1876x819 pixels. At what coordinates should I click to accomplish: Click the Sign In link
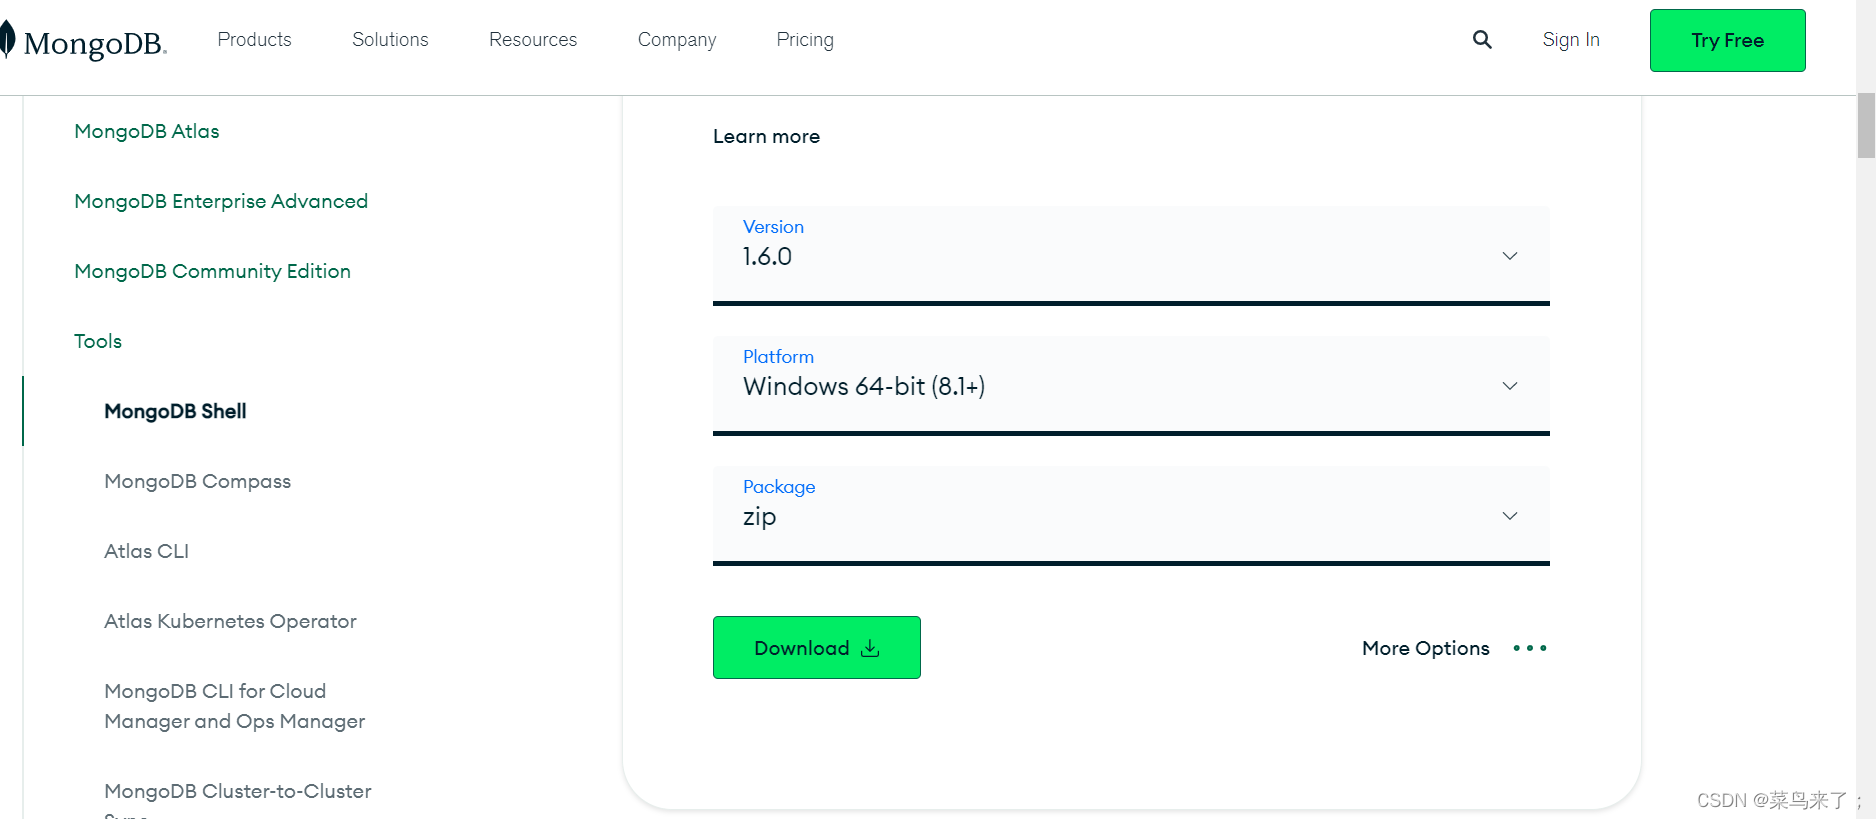pyautogui.click(x=1571, y=40)
